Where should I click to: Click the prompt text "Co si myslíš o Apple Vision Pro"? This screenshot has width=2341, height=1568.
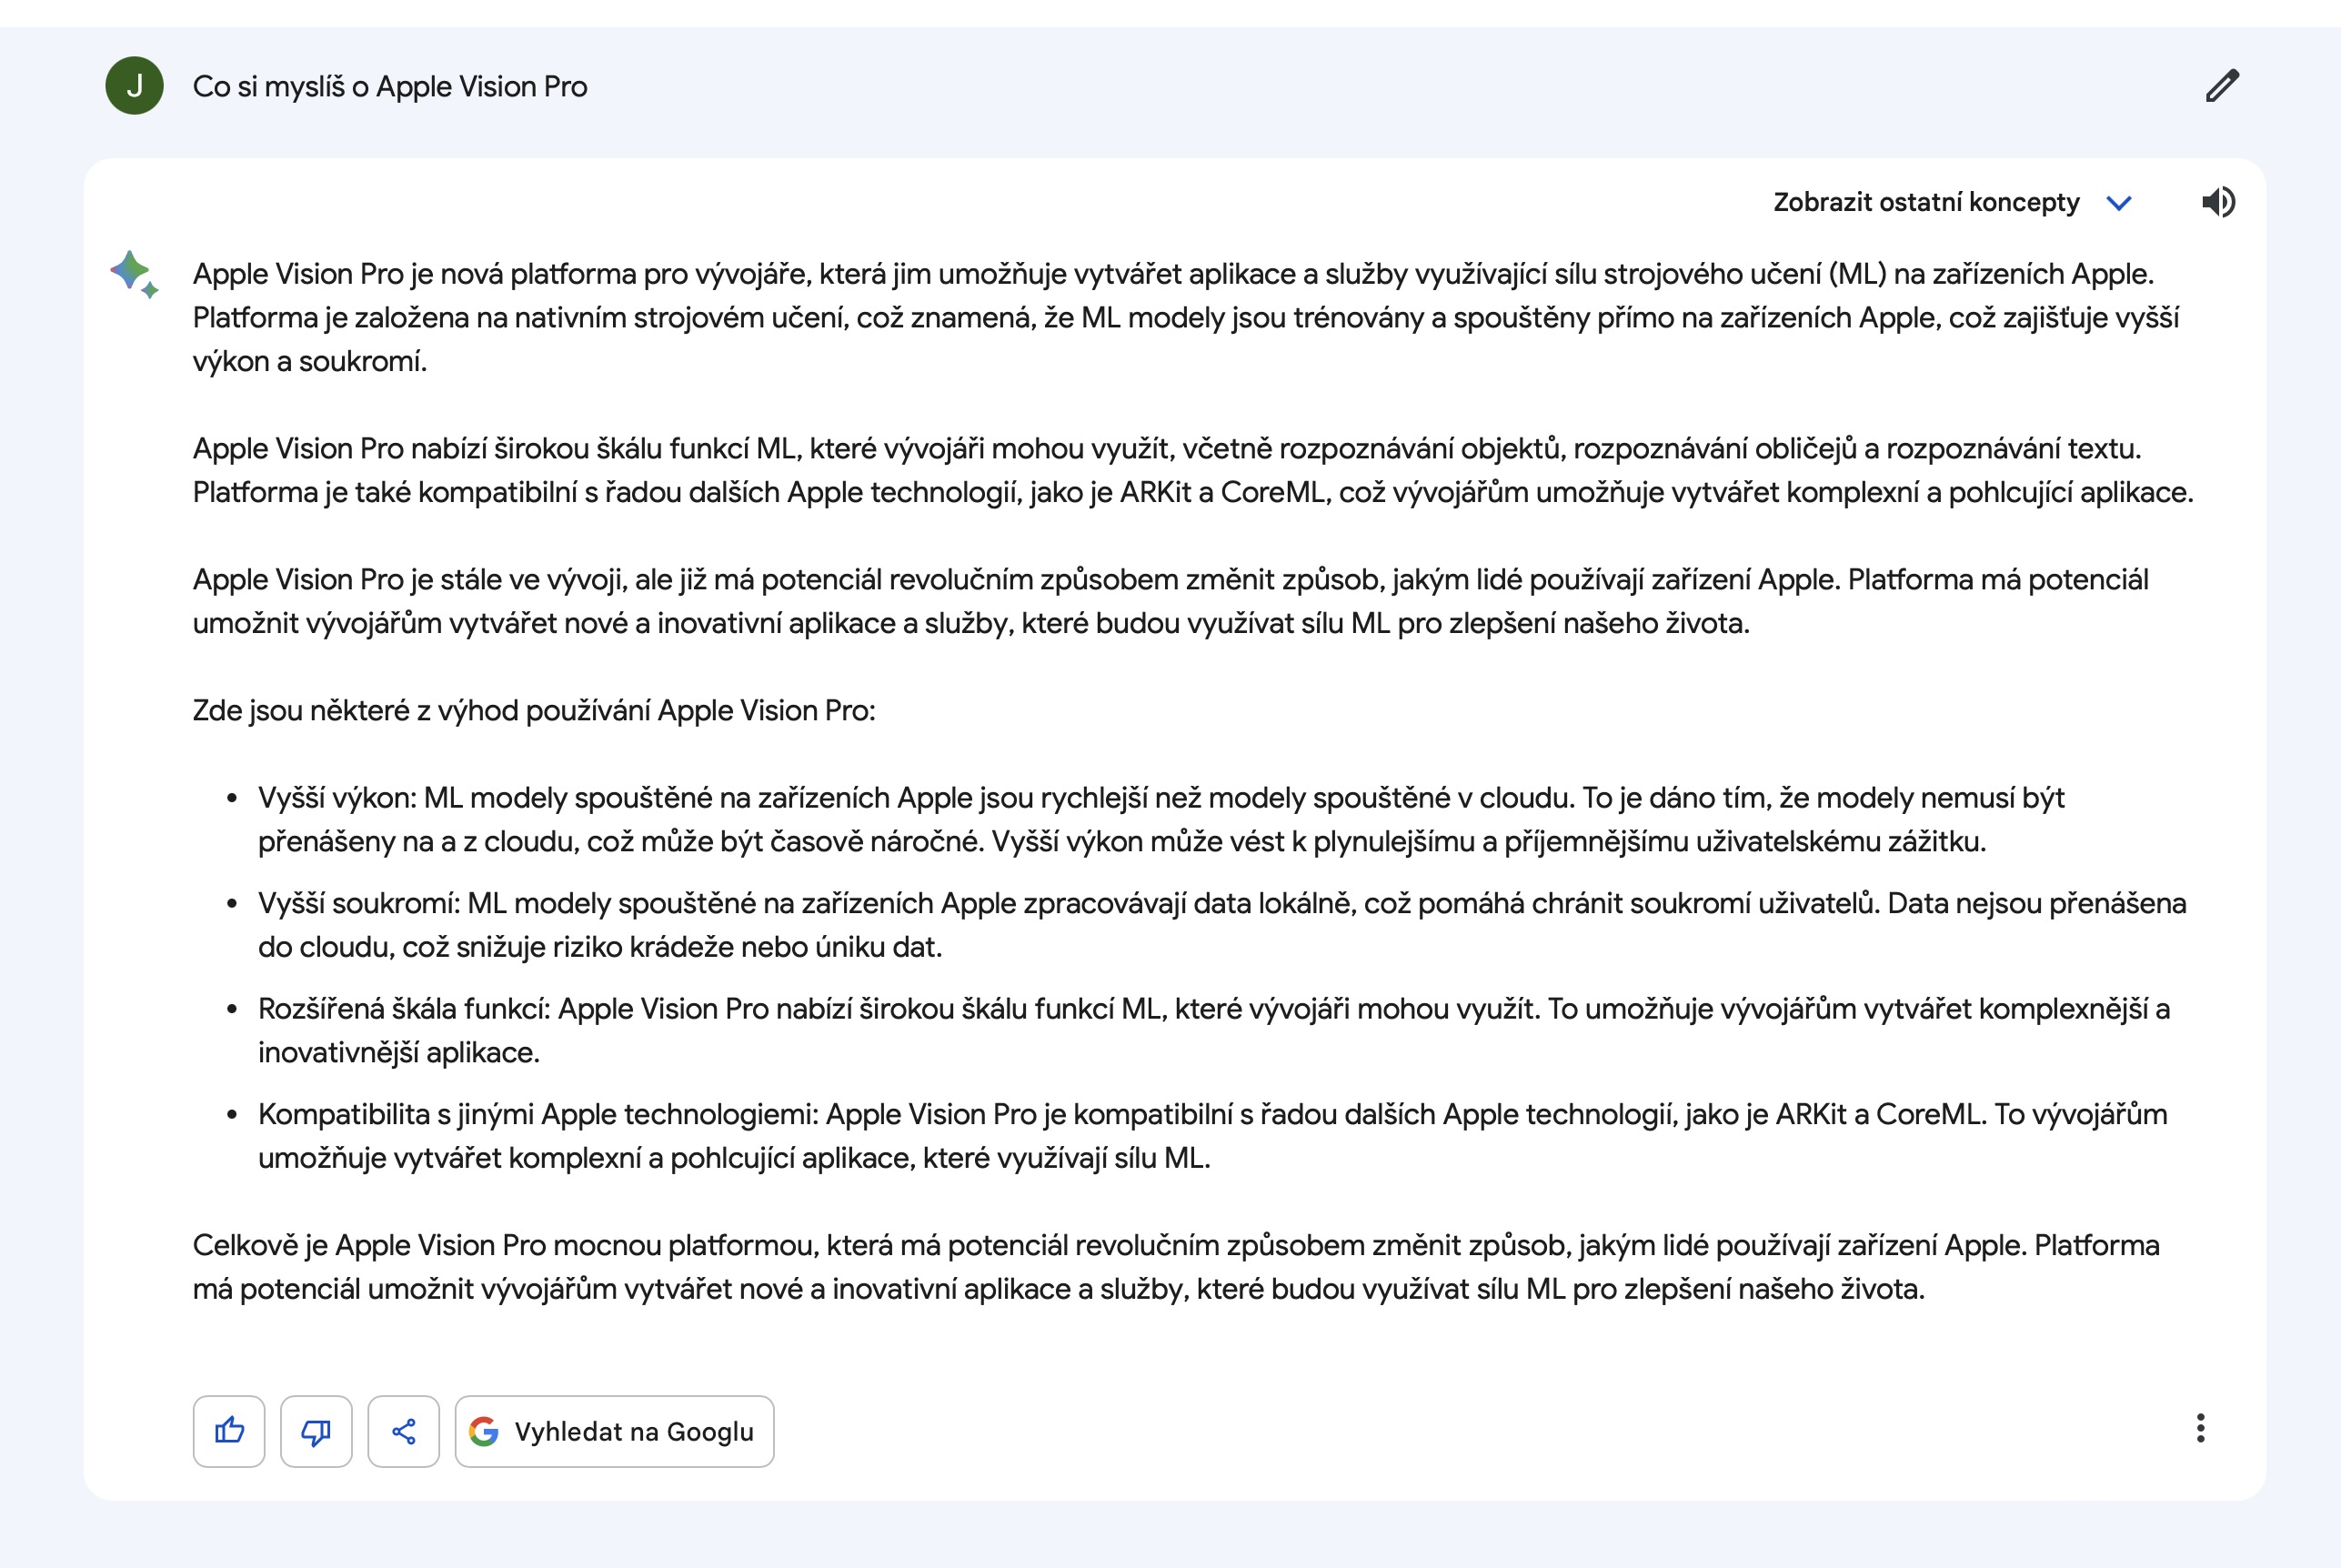[390, 87]
